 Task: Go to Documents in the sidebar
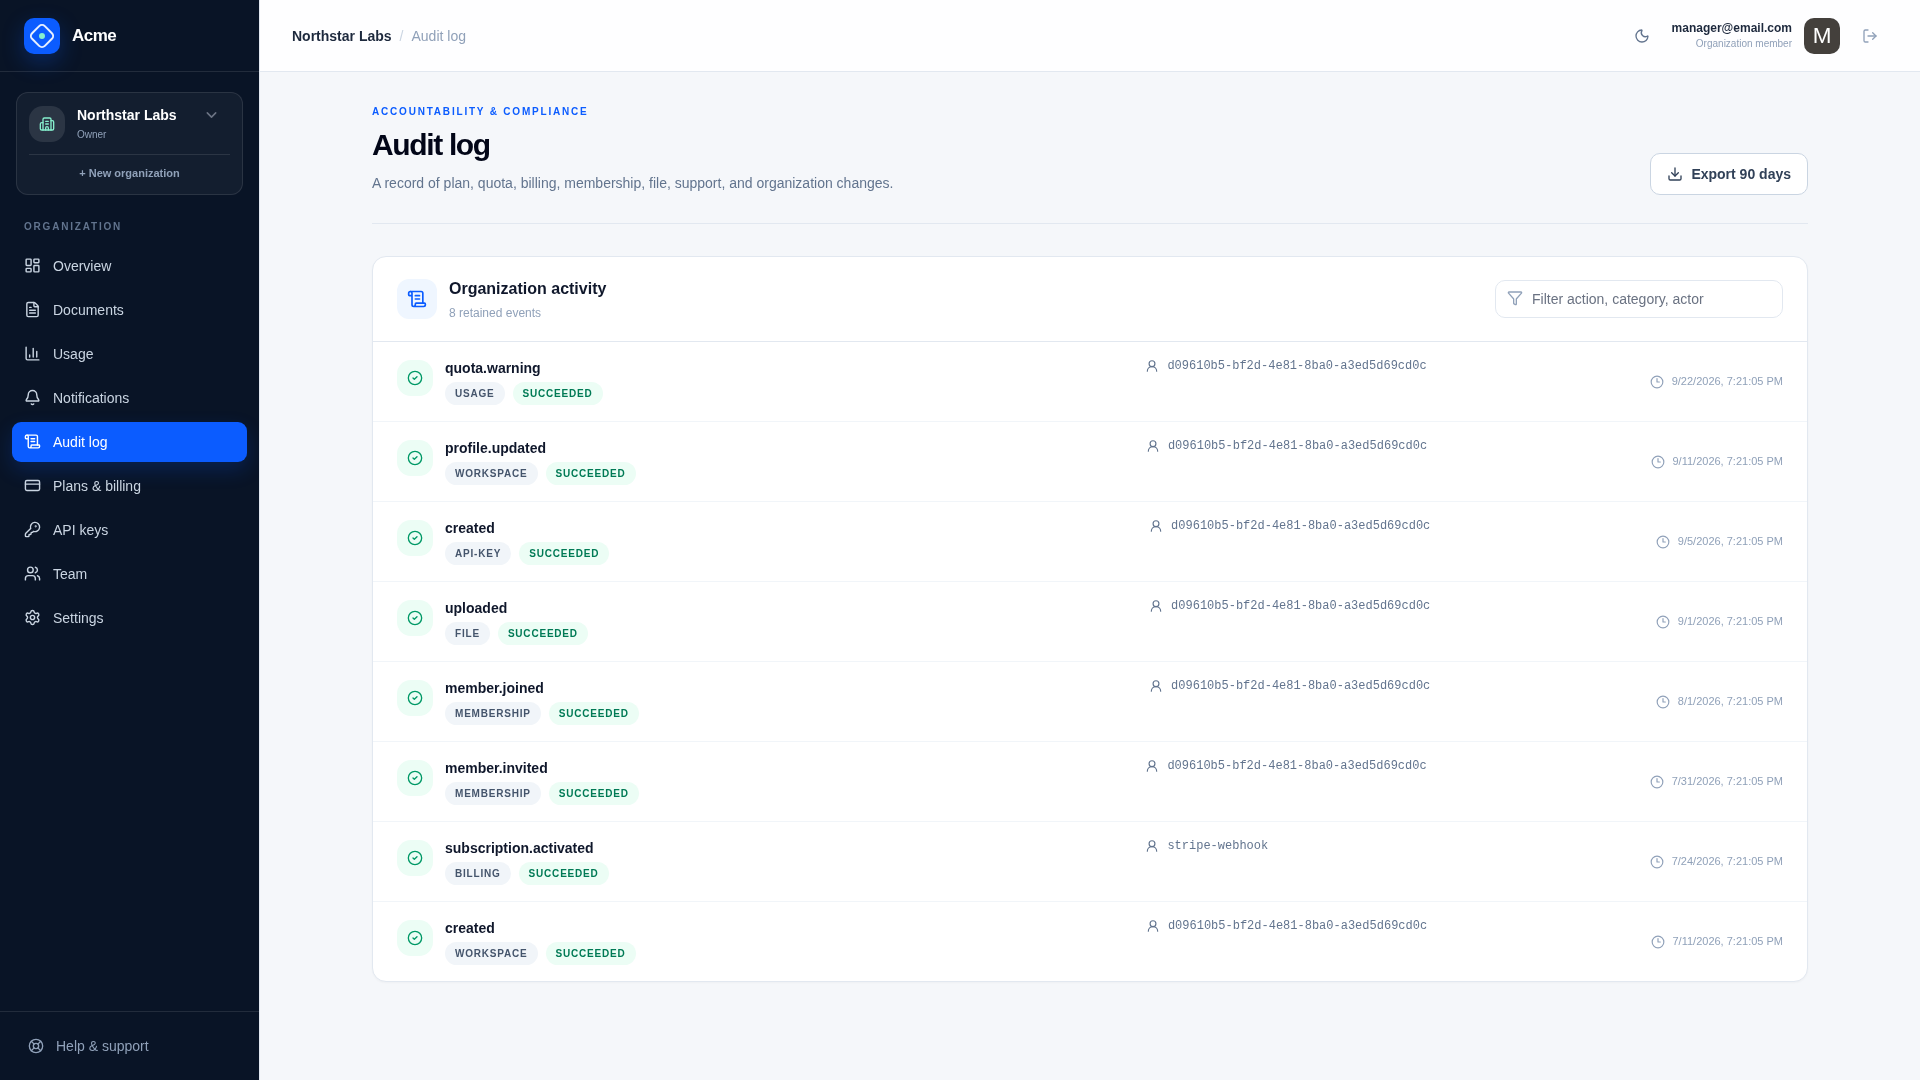pyautogui.click(x=129, y=310)
